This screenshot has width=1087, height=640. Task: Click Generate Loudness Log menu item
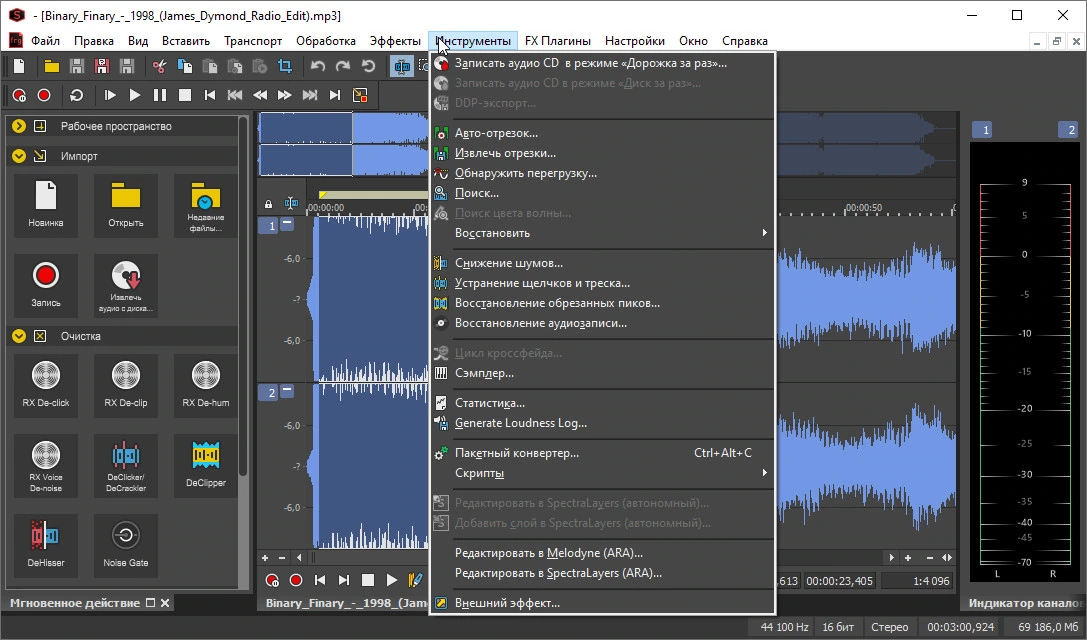coord(602,423)
